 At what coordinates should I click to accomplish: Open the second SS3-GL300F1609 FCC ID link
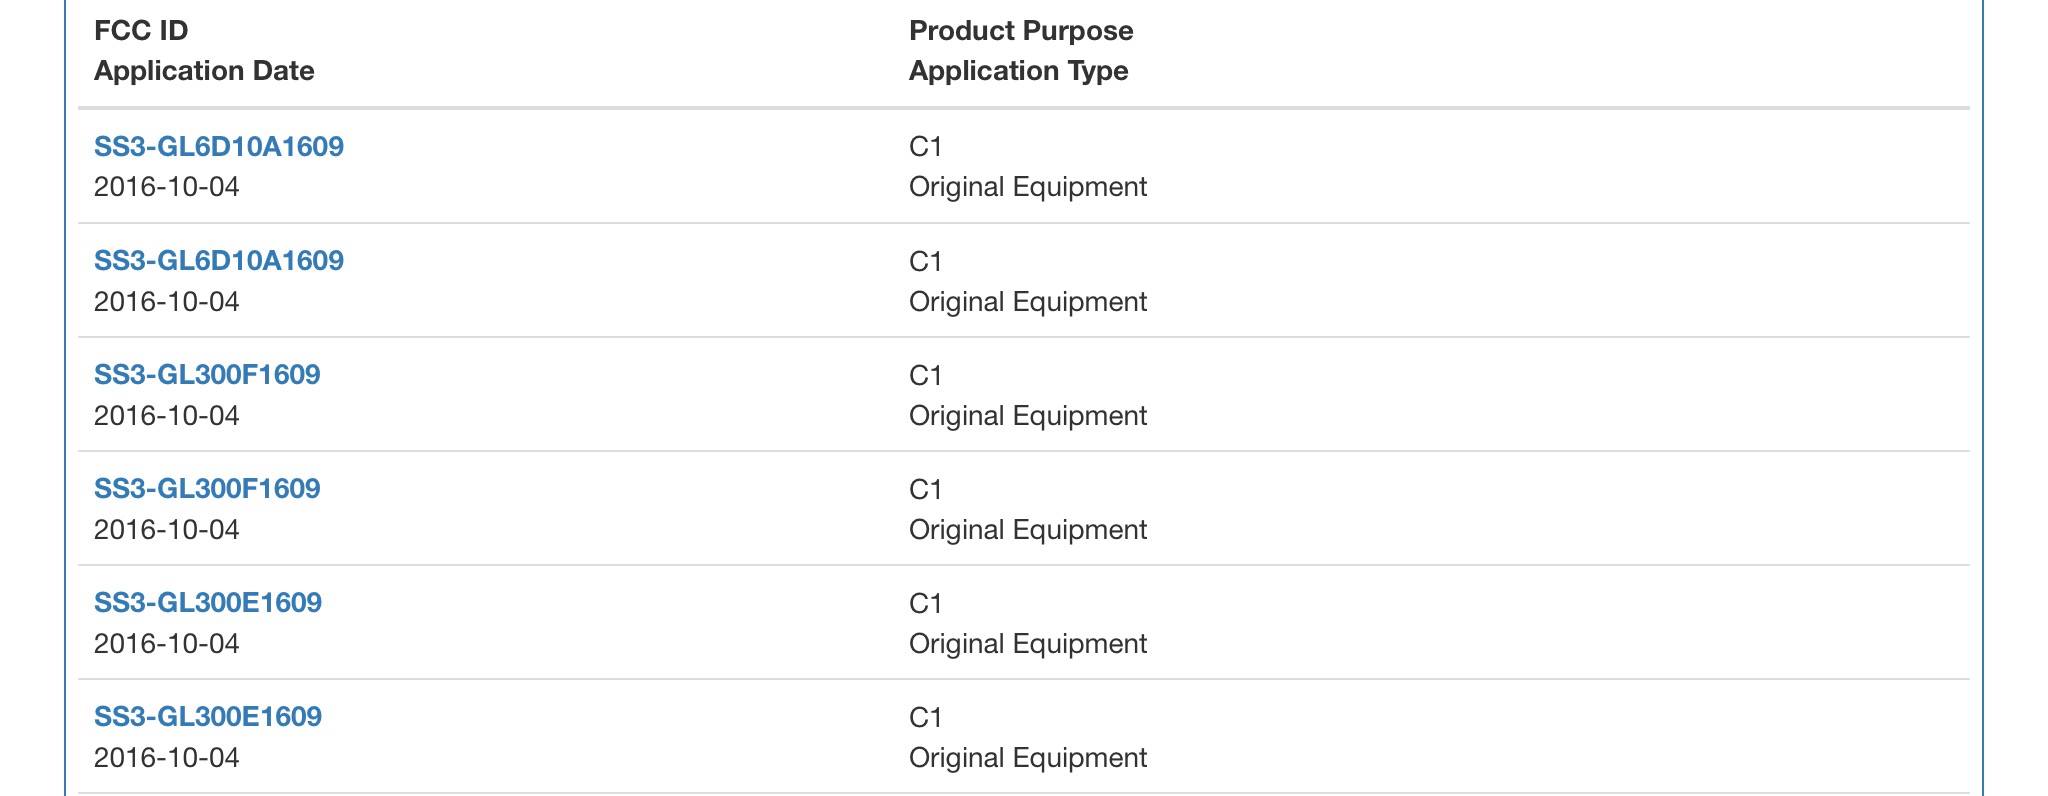point(207,489)
